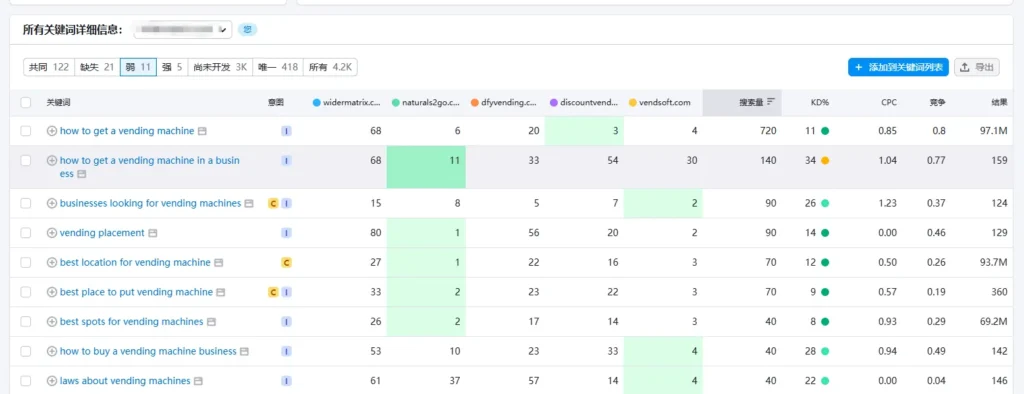Select the 缺失 21 tab
Viewport: 1024px width, 394px height.
(97, 67)
